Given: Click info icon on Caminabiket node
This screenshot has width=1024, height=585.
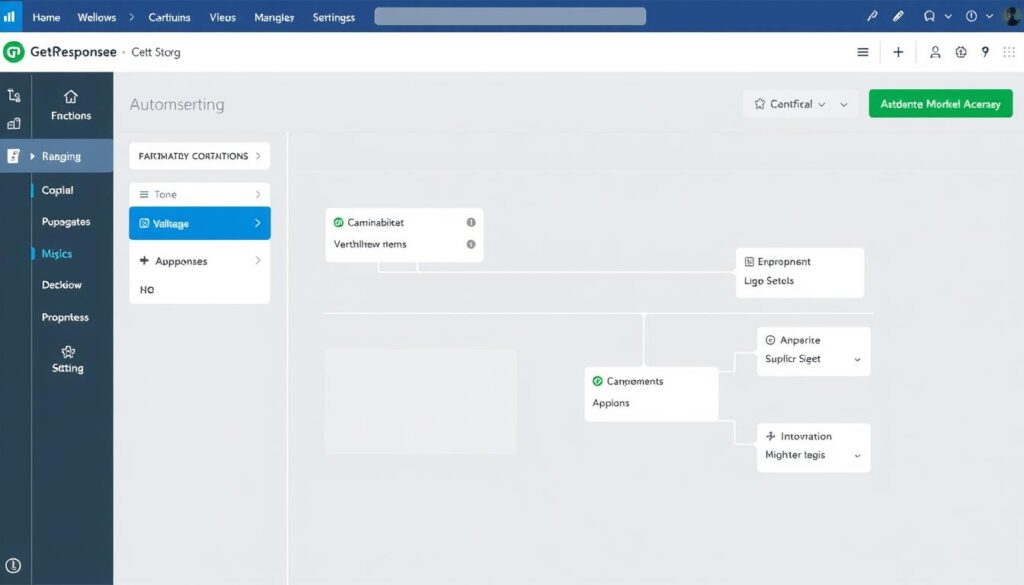Looking at the screenshot, I should (x=471, y=223).
